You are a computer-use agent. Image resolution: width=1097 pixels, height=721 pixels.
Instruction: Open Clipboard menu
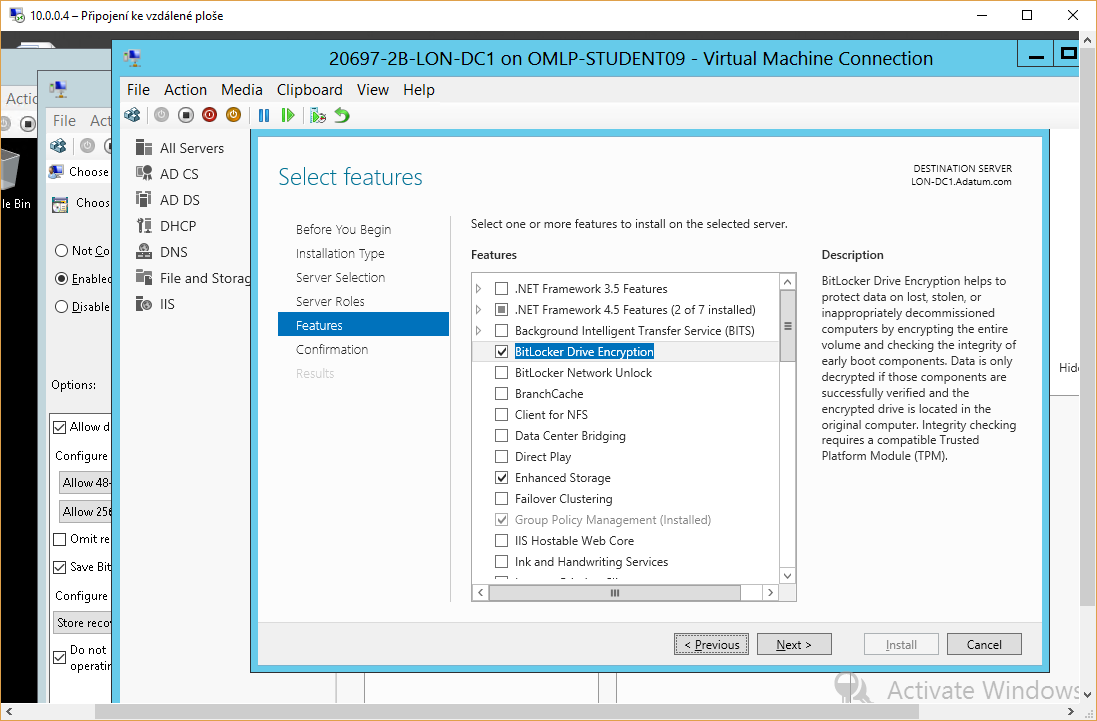click(x=309, y=90)
